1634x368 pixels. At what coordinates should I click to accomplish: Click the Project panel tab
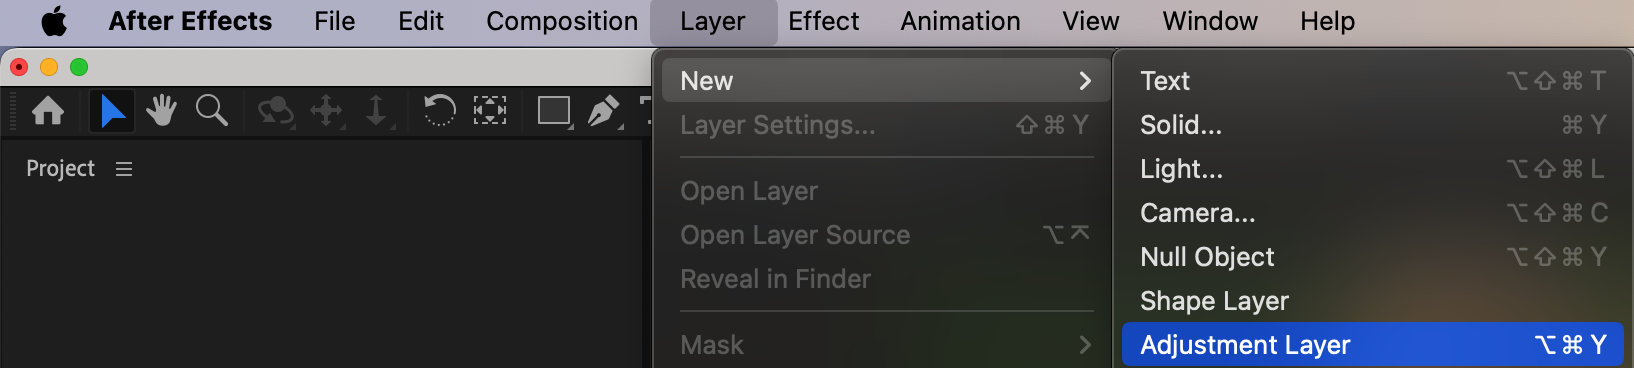60,169
